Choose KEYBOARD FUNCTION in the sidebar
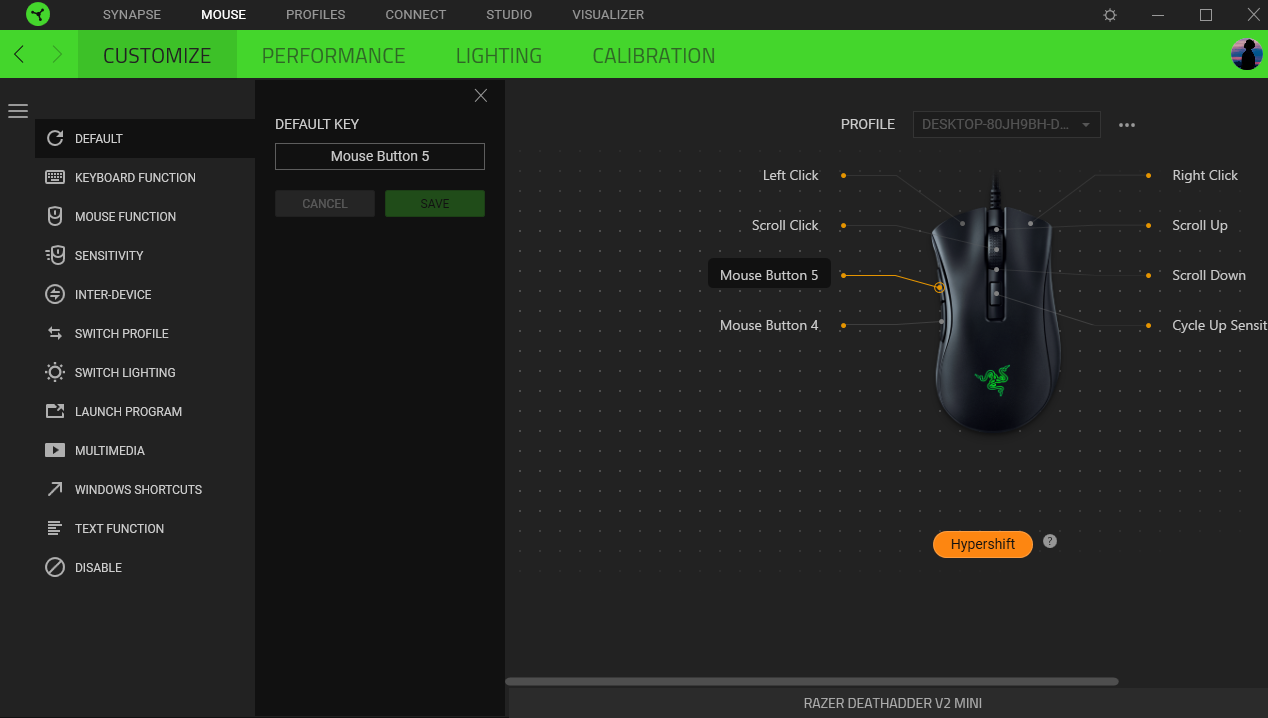The height and width of the screenshot is (718, 1268). pos(135,177)
